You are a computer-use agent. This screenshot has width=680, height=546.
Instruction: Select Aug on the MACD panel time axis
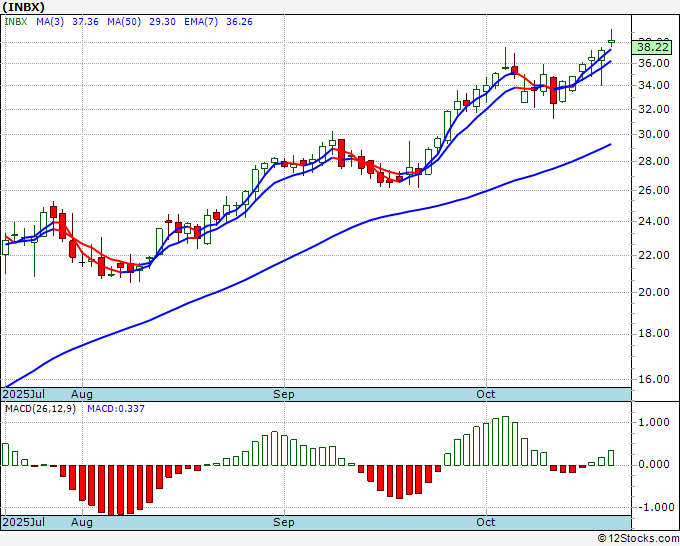pos(82,522)
